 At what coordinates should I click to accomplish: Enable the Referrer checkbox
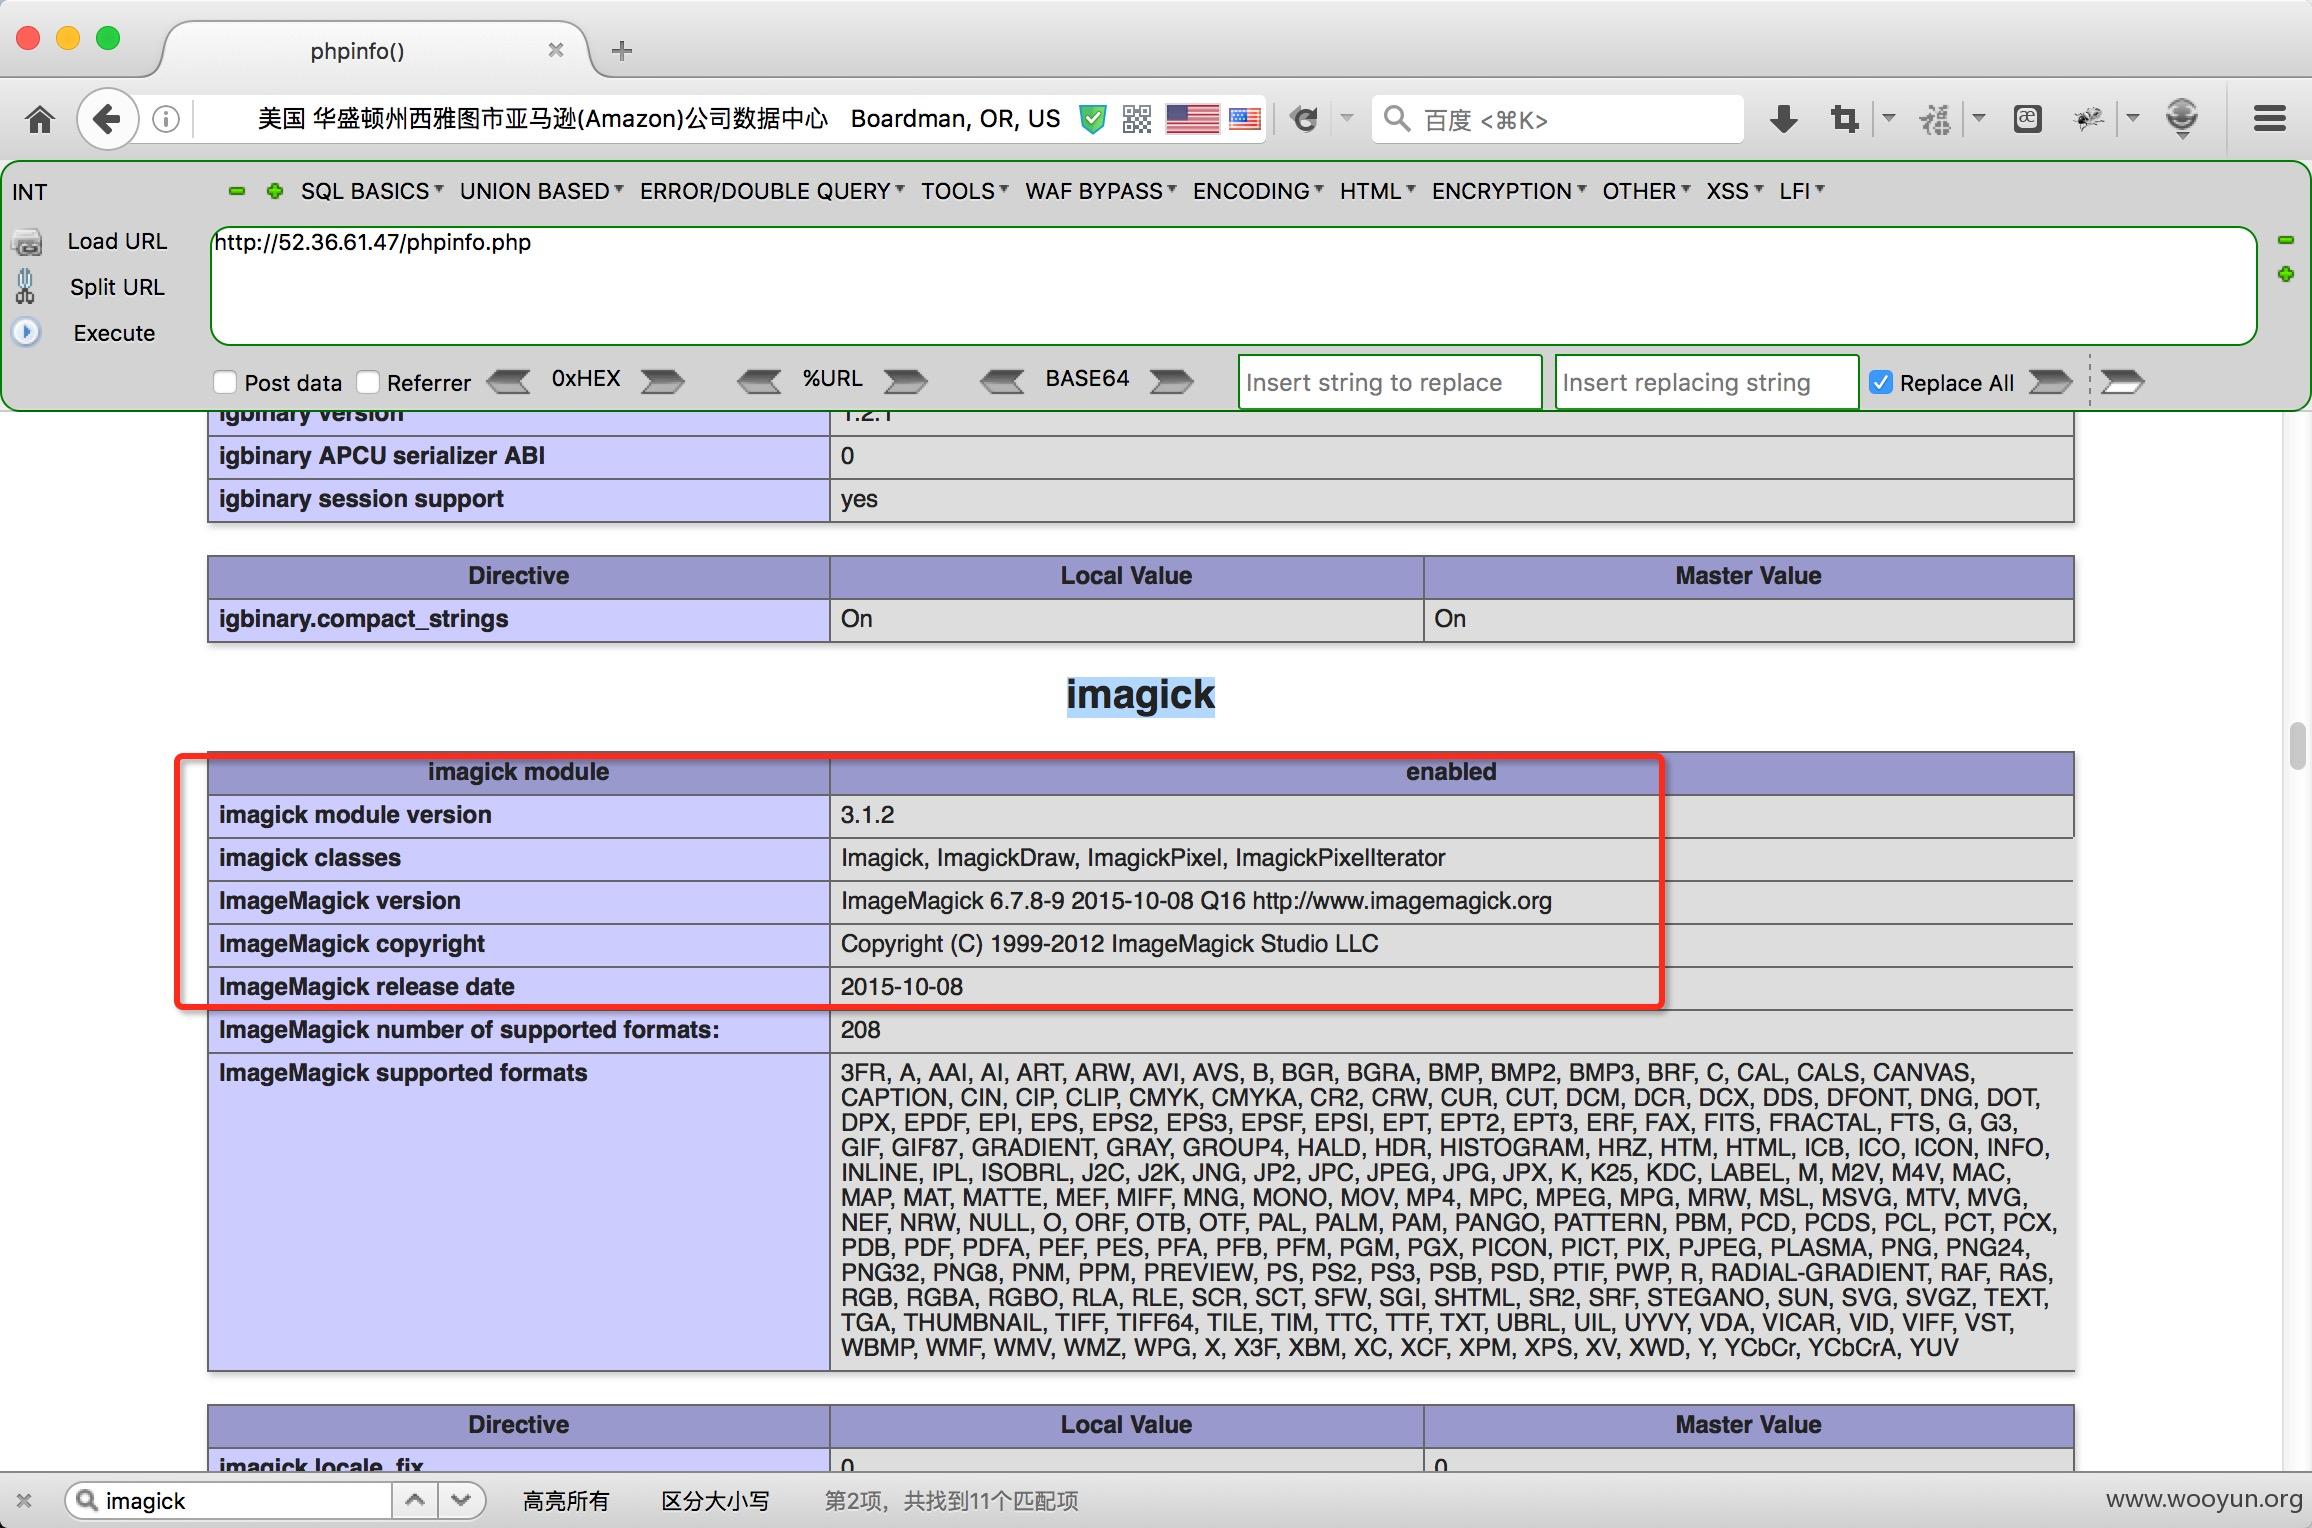pyautogui.click(x=368, y=382)
